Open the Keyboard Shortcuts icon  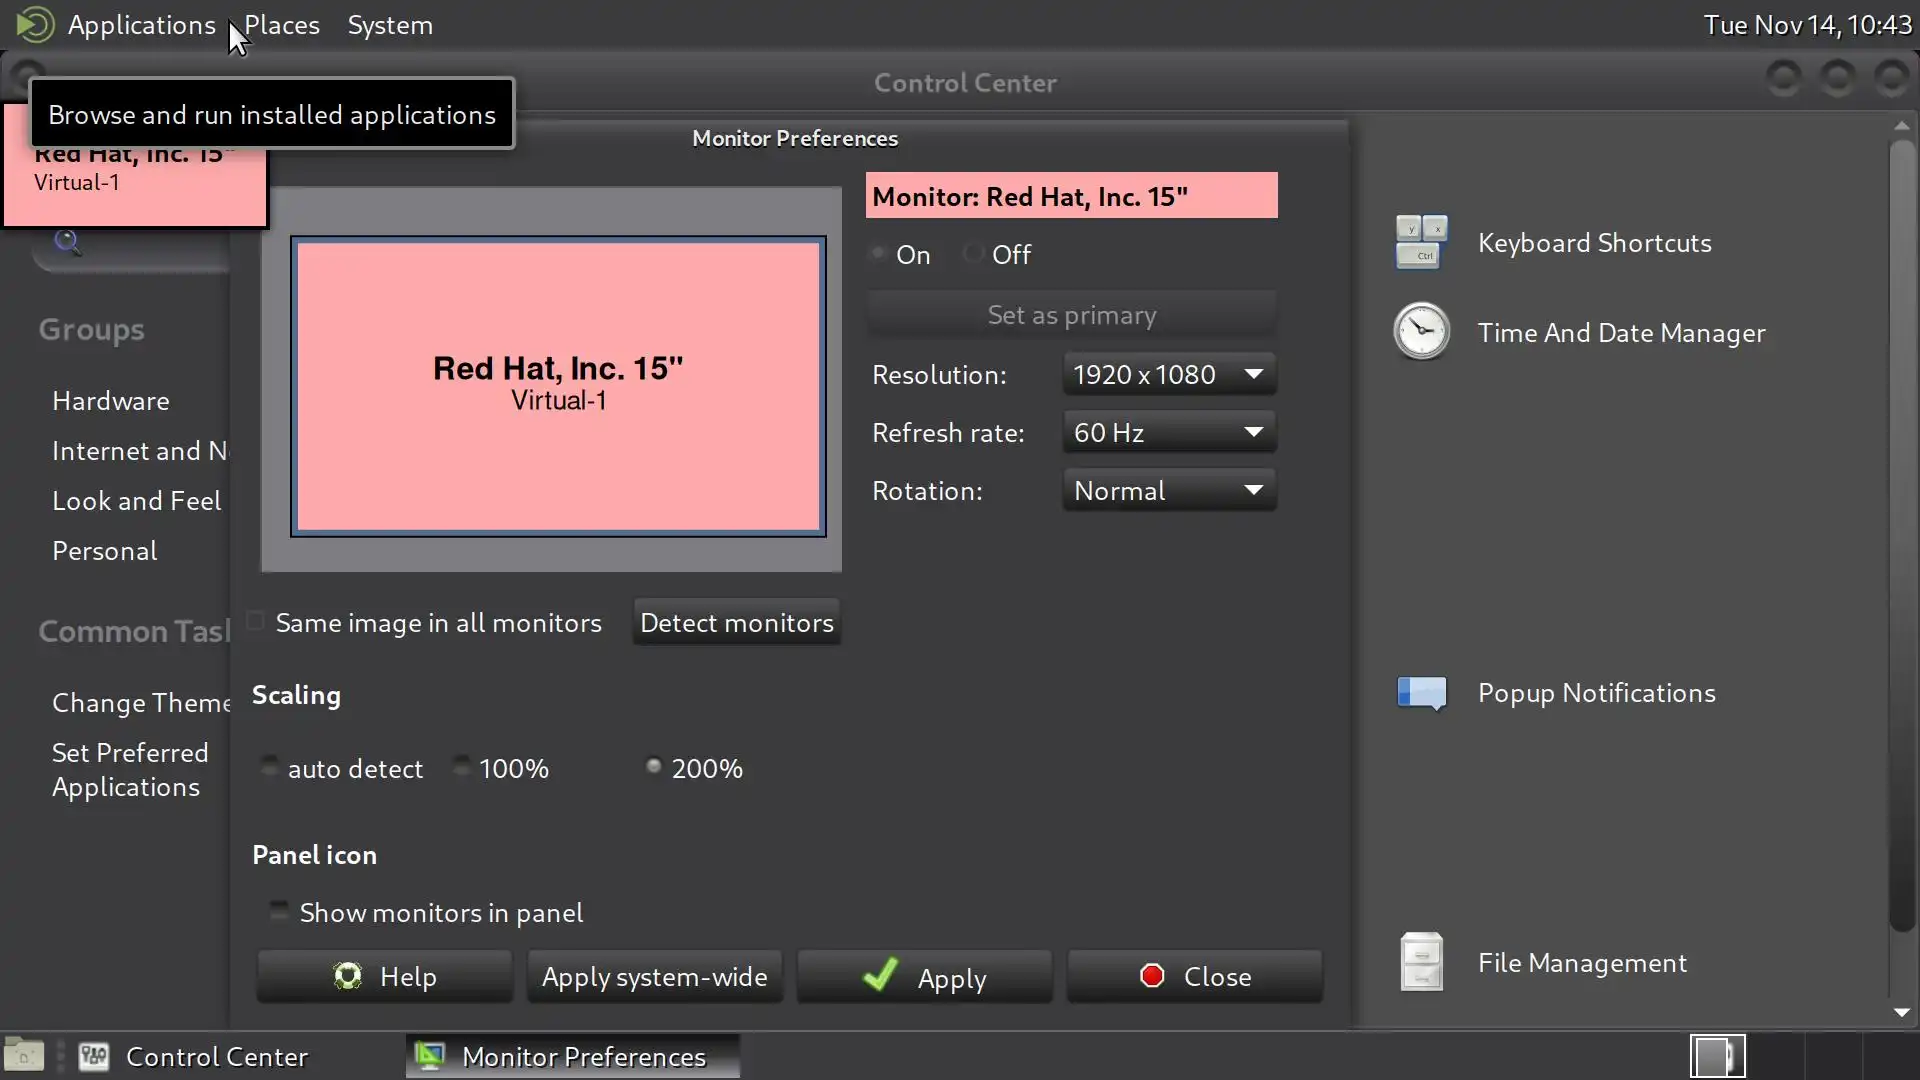[1421, 242]
